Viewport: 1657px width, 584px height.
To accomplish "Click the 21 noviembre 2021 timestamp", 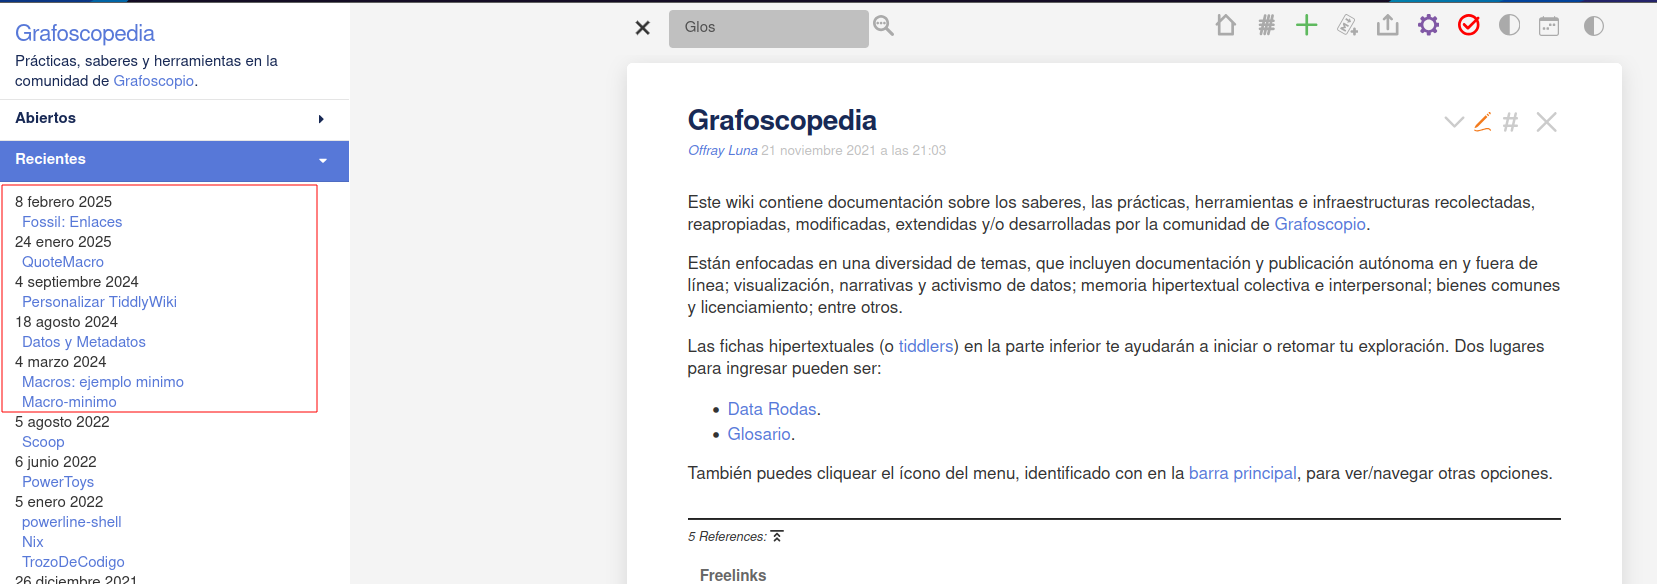I will click(x=853, y=151).
